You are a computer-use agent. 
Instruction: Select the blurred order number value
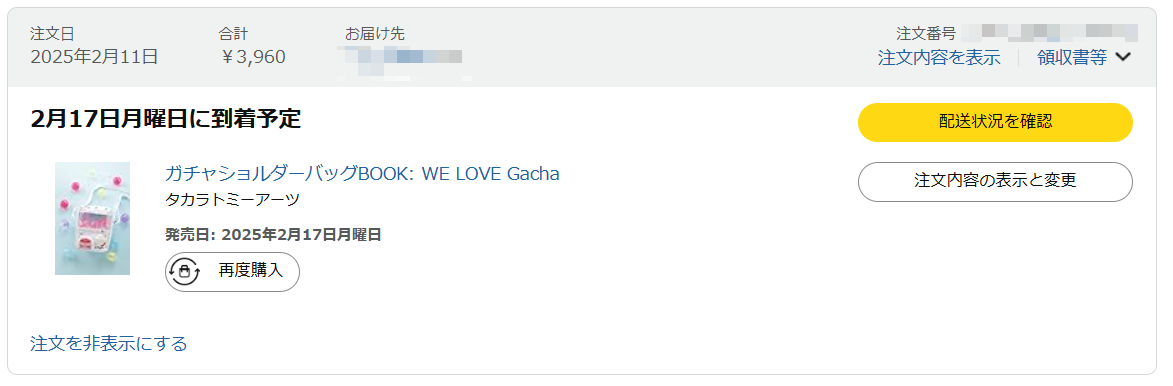coord(1050,33)
